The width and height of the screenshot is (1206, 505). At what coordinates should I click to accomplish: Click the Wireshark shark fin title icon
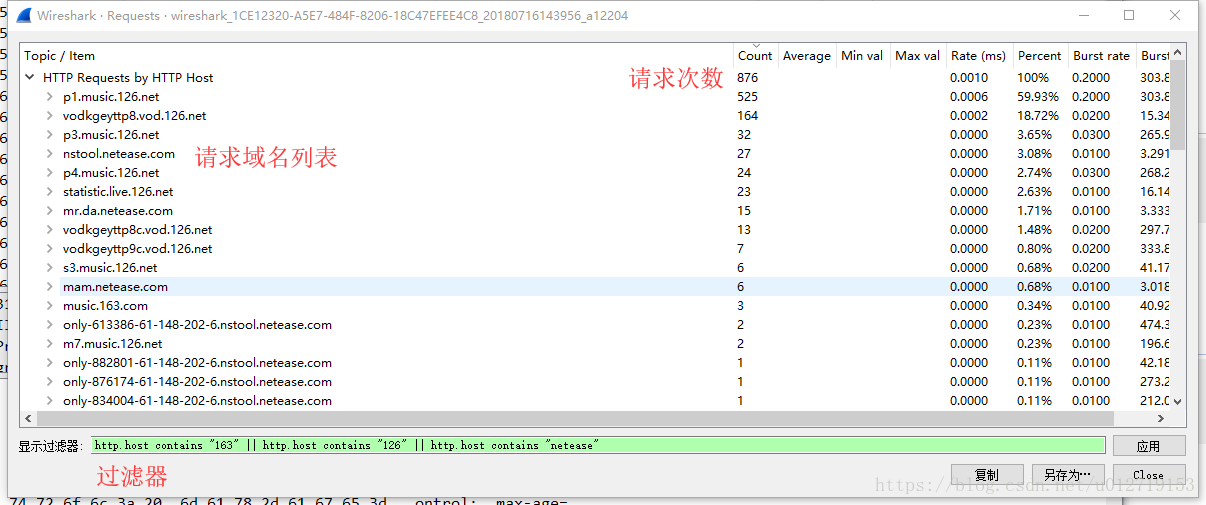pyautogui.click(x=25, y=16)
